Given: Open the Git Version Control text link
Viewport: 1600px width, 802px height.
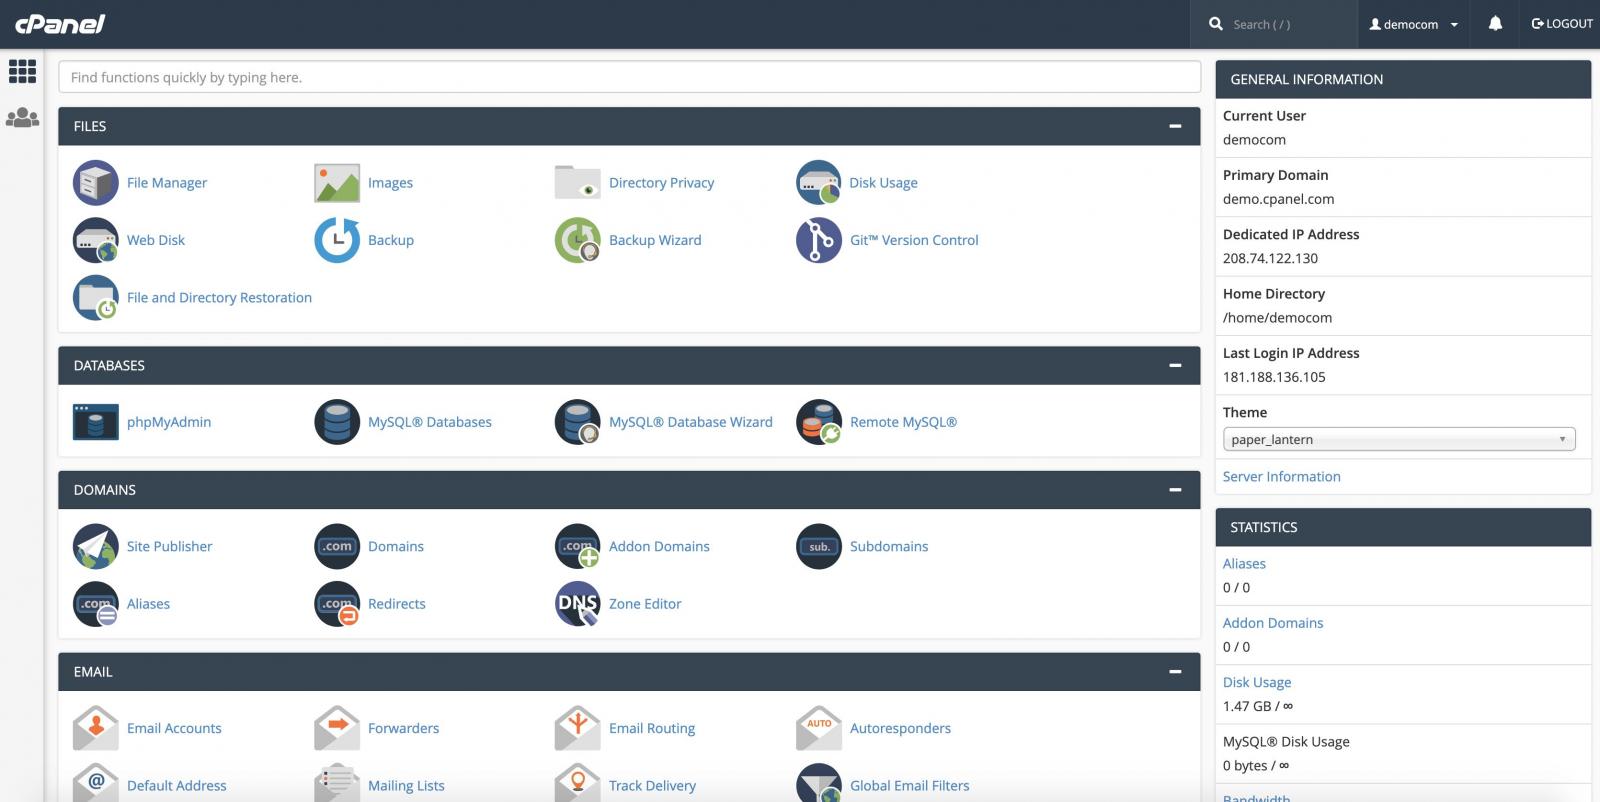Looking at the screenshot, I should pos(914,240).
